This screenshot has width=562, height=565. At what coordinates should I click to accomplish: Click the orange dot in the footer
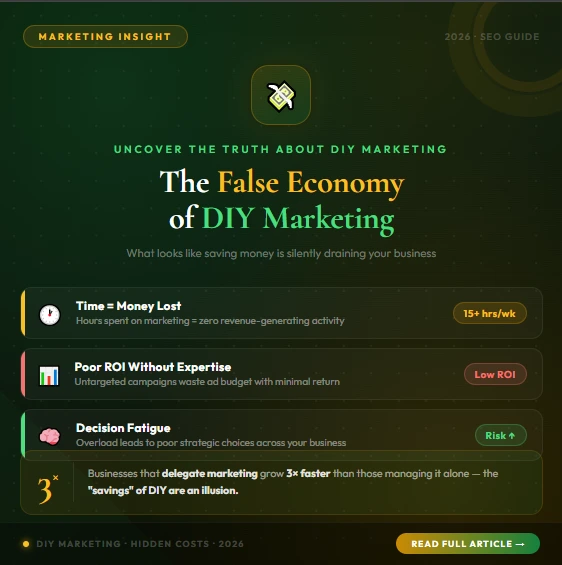pos(26,544)
